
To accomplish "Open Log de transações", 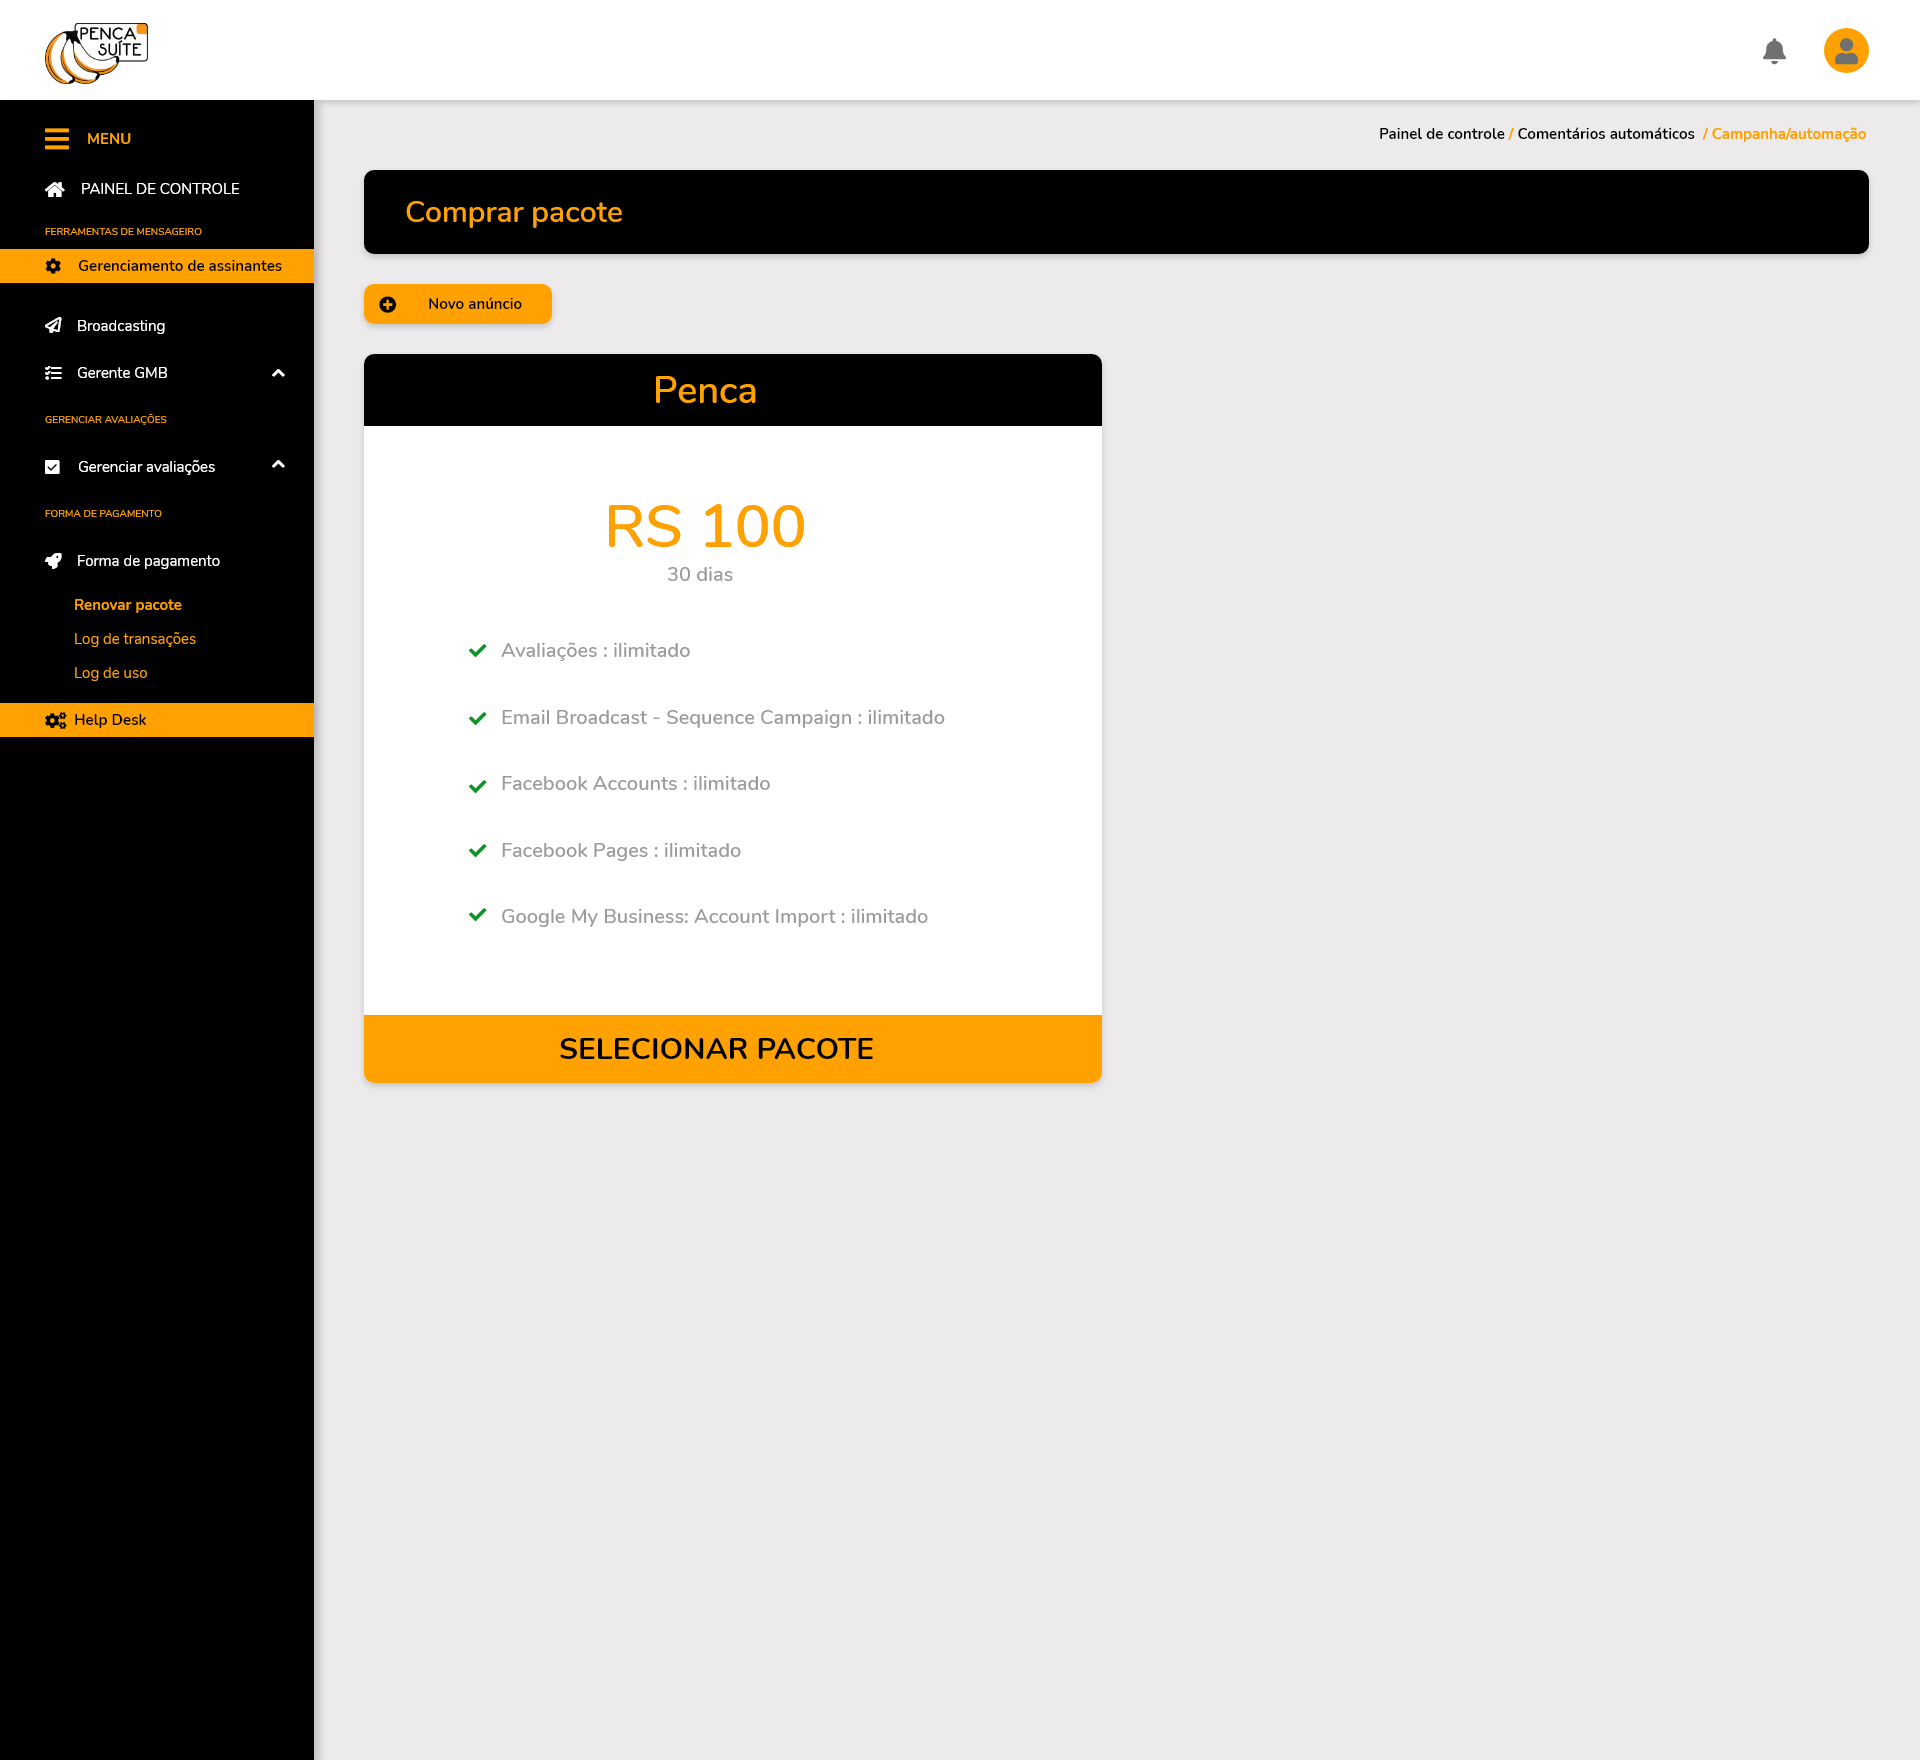I will 135,639.
